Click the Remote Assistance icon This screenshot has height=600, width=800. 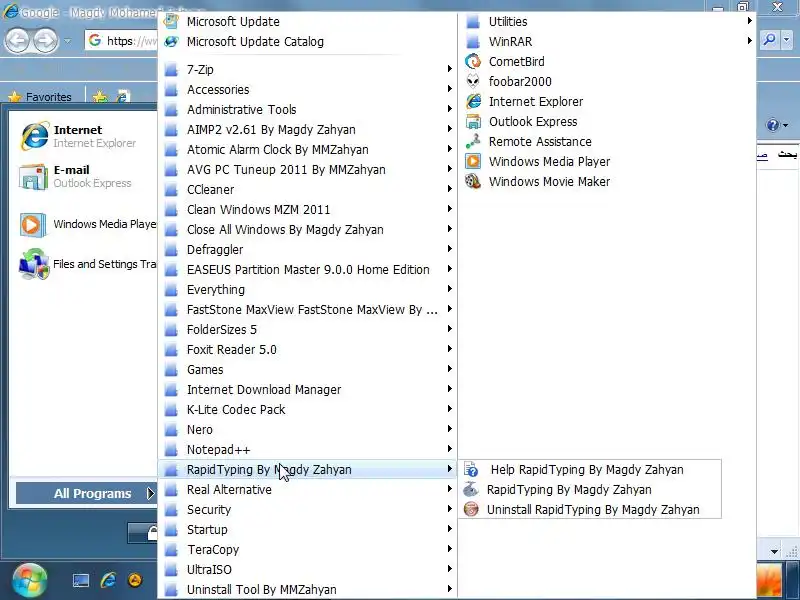pos(473,141)
